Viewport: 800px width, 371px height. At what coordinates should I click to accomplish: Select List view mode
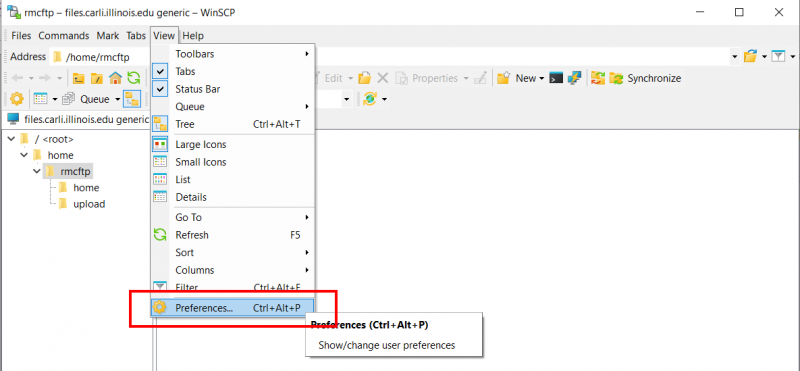click(233, 180)
